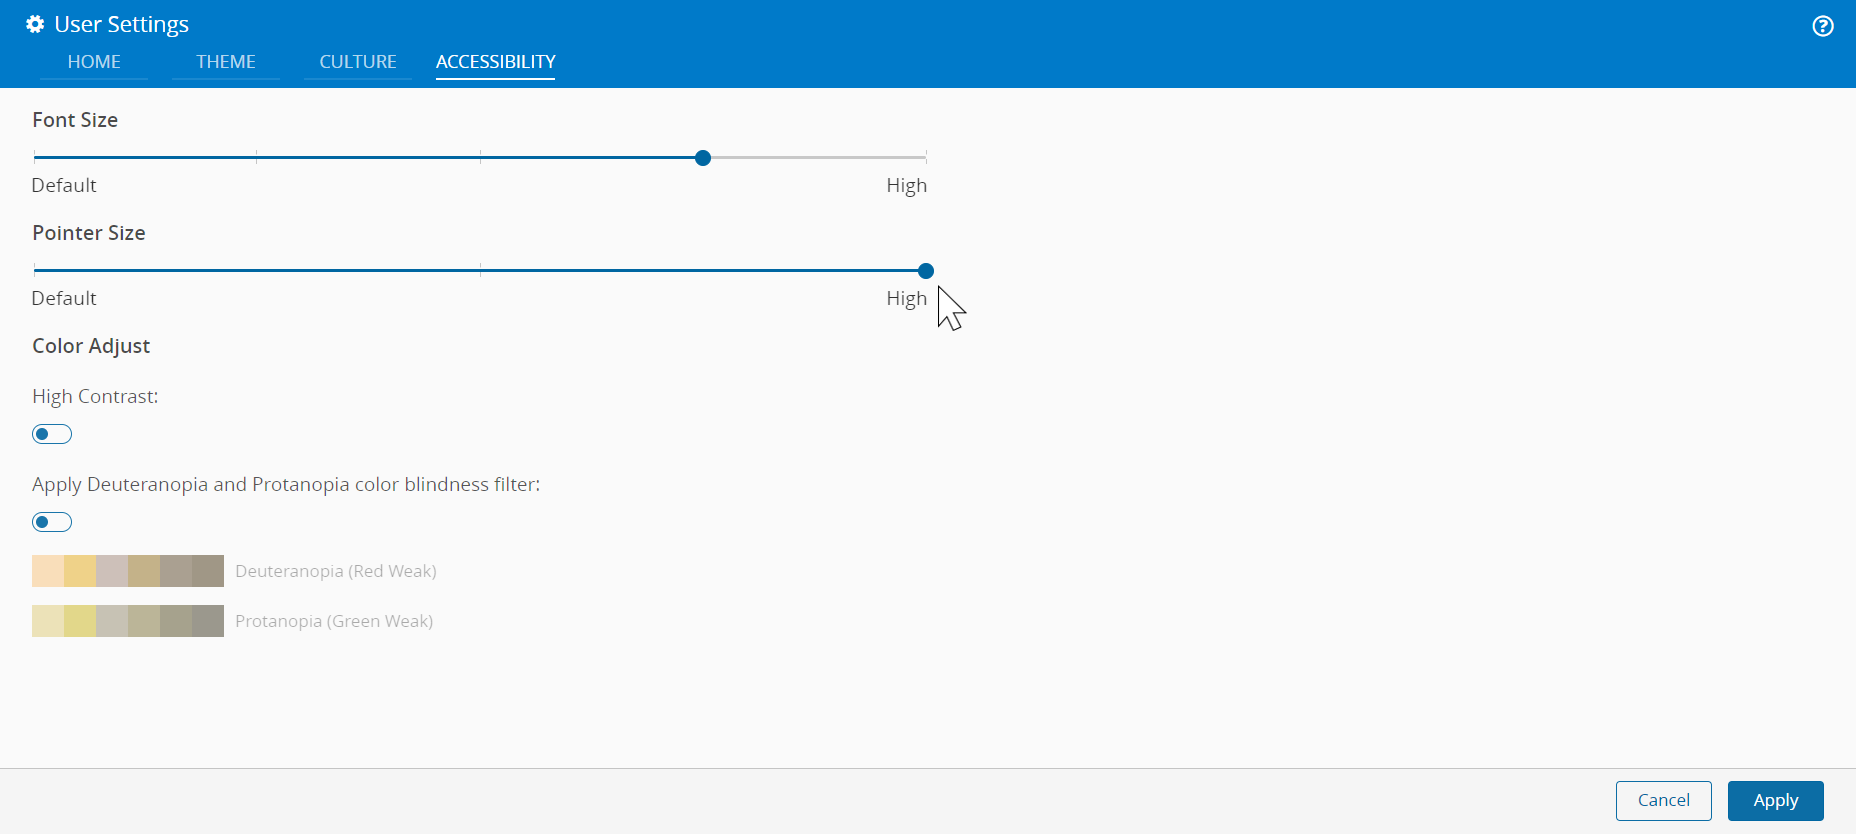The width and height of the screenshot is (1856, 834).
Task: Select the Protanopia (Green Weak) label
Action: pyautogui.click(x=334, y=621)
